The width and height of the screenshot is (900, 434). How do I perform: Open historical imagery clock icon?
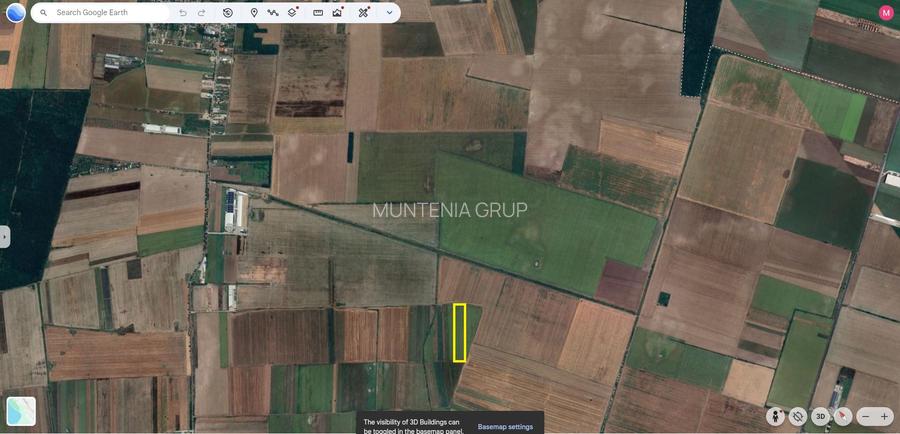(228, 13)
